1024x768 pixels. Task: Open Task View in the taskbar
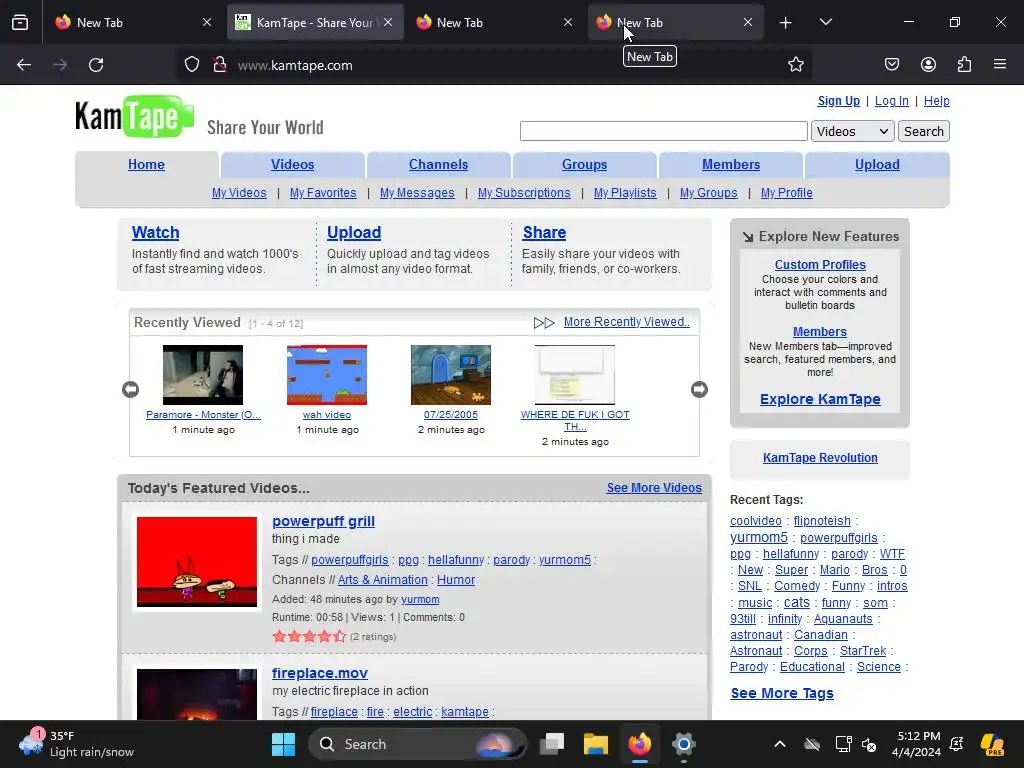(552, 744)
